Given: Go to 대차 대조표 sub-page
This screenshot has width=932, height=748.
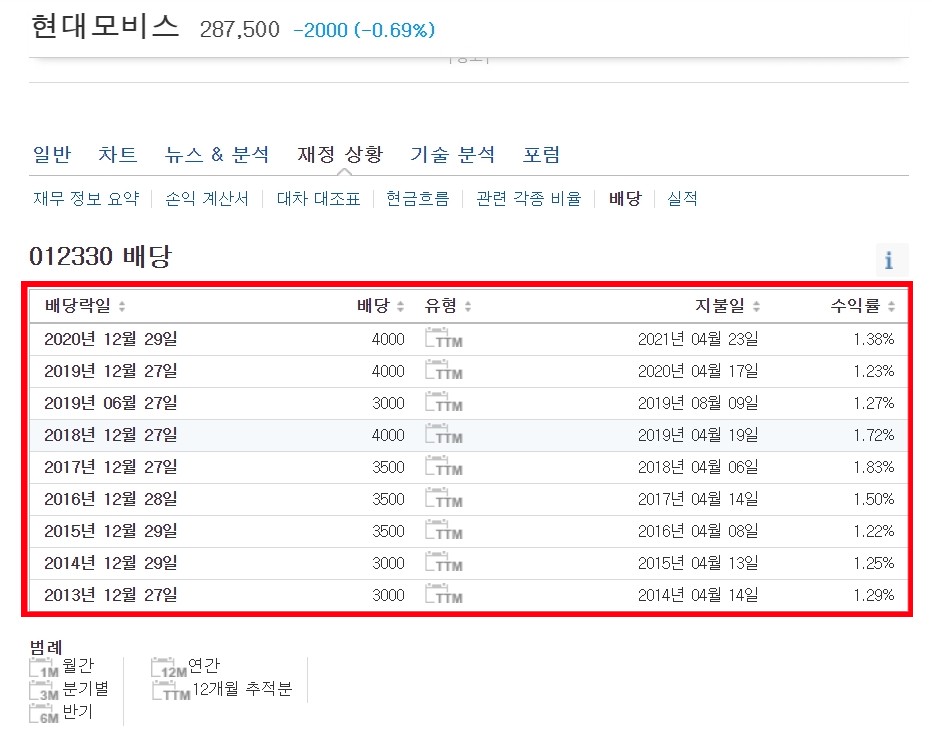Looking at the screenshot, I should [319, 199].
